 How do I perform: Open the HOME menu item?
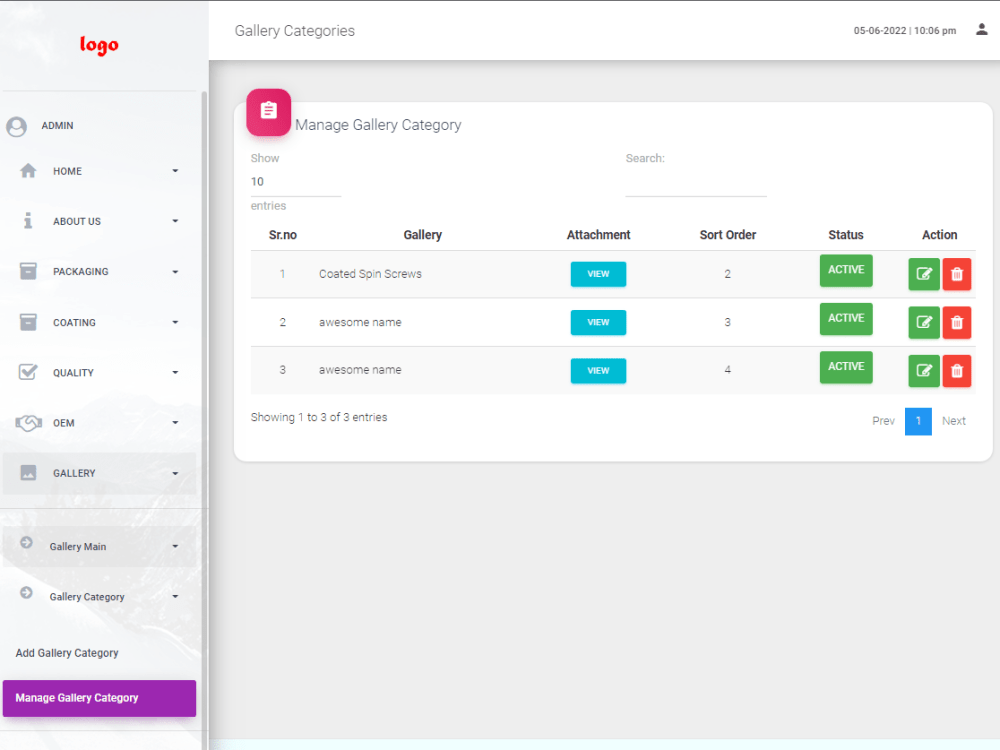click(x=99, y=171)
